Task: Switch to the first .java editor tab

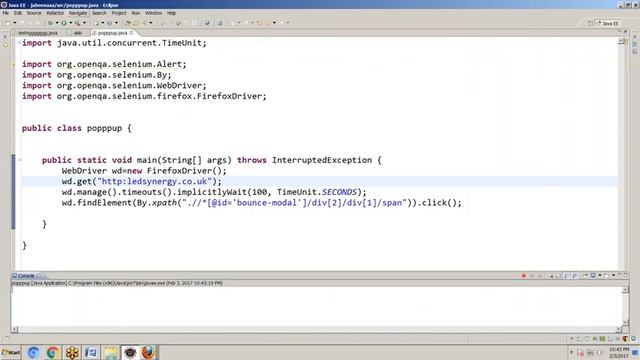Action: coord(38,33)
